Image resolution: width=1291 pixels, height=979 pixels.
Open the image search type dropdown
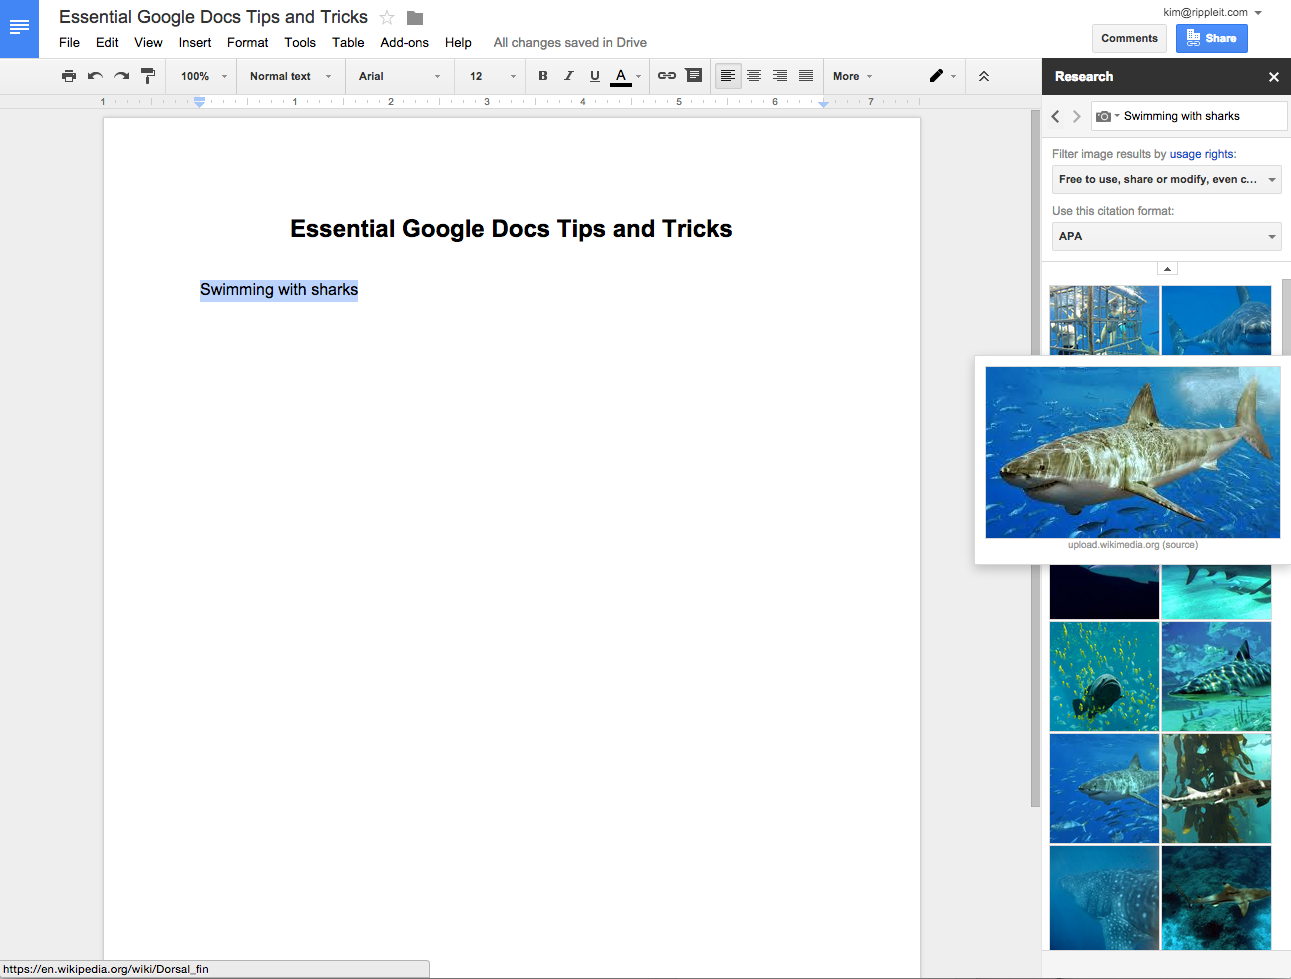coord(1107,116)
